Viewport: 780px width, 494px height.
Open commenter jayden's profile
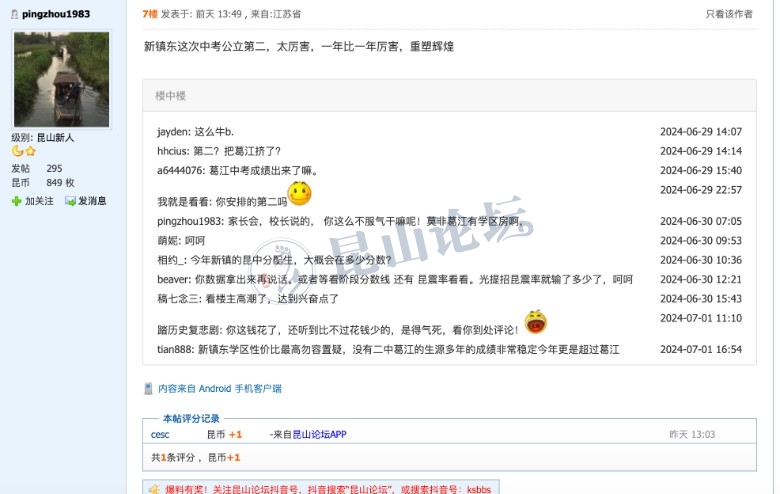172,132
